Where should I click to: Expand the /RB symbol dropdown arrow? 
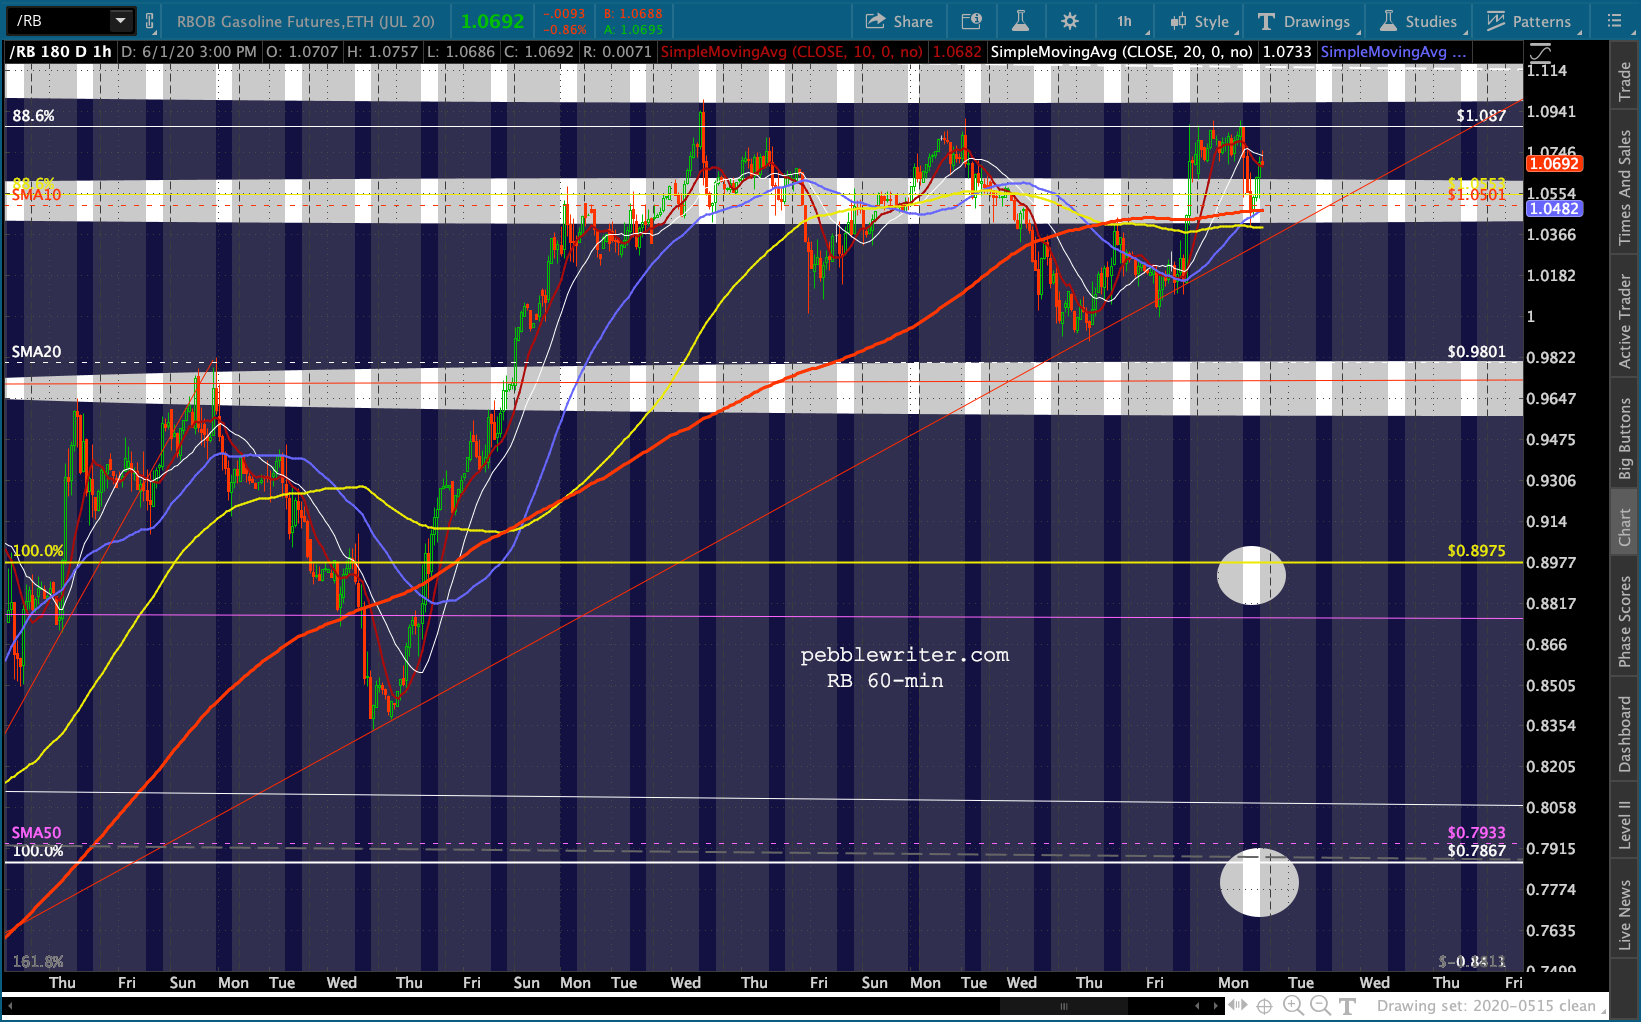(x=120, y=21)
